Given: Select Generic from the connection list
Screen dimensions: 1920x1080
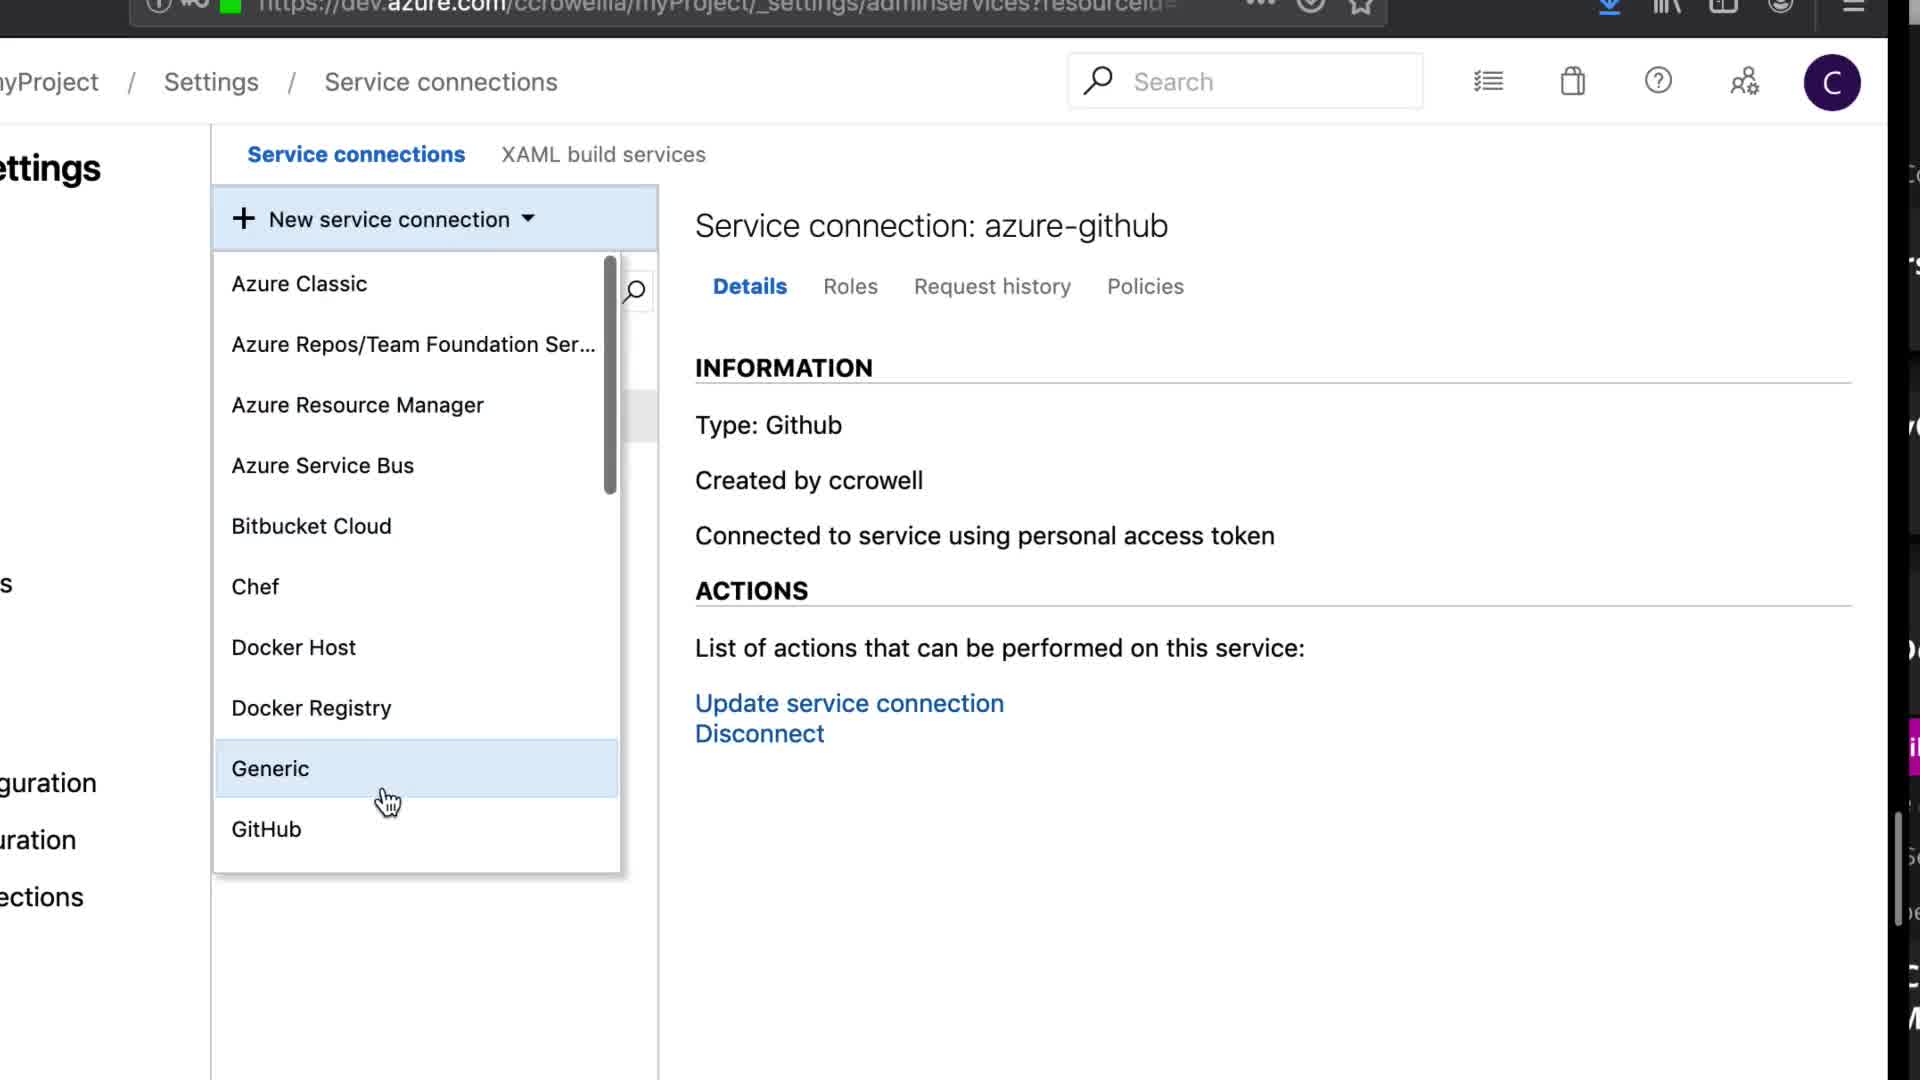Looking at the screenshot, I should (270, 769).
